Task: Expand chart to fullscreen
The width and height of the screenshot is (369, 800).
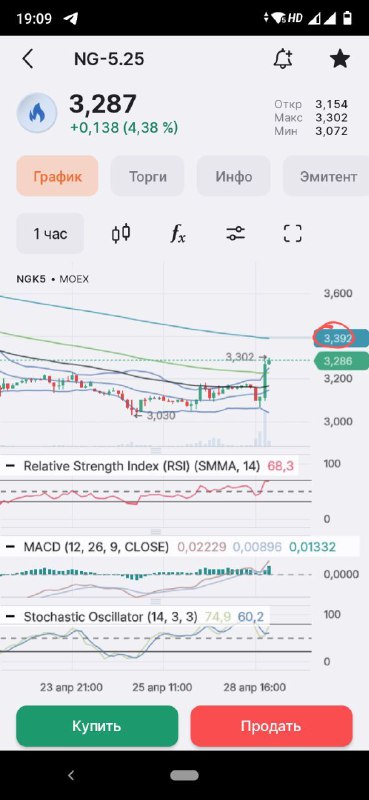Action: click(292, 234)
